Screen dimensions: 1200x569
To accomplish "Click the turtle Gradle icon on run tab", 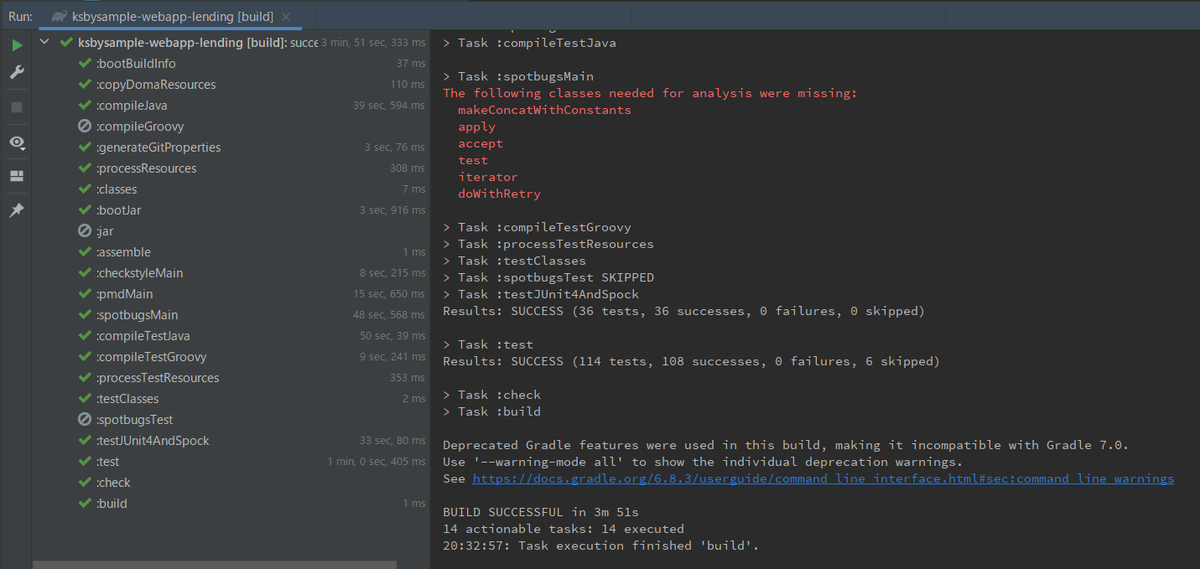I will coord(58,17).
